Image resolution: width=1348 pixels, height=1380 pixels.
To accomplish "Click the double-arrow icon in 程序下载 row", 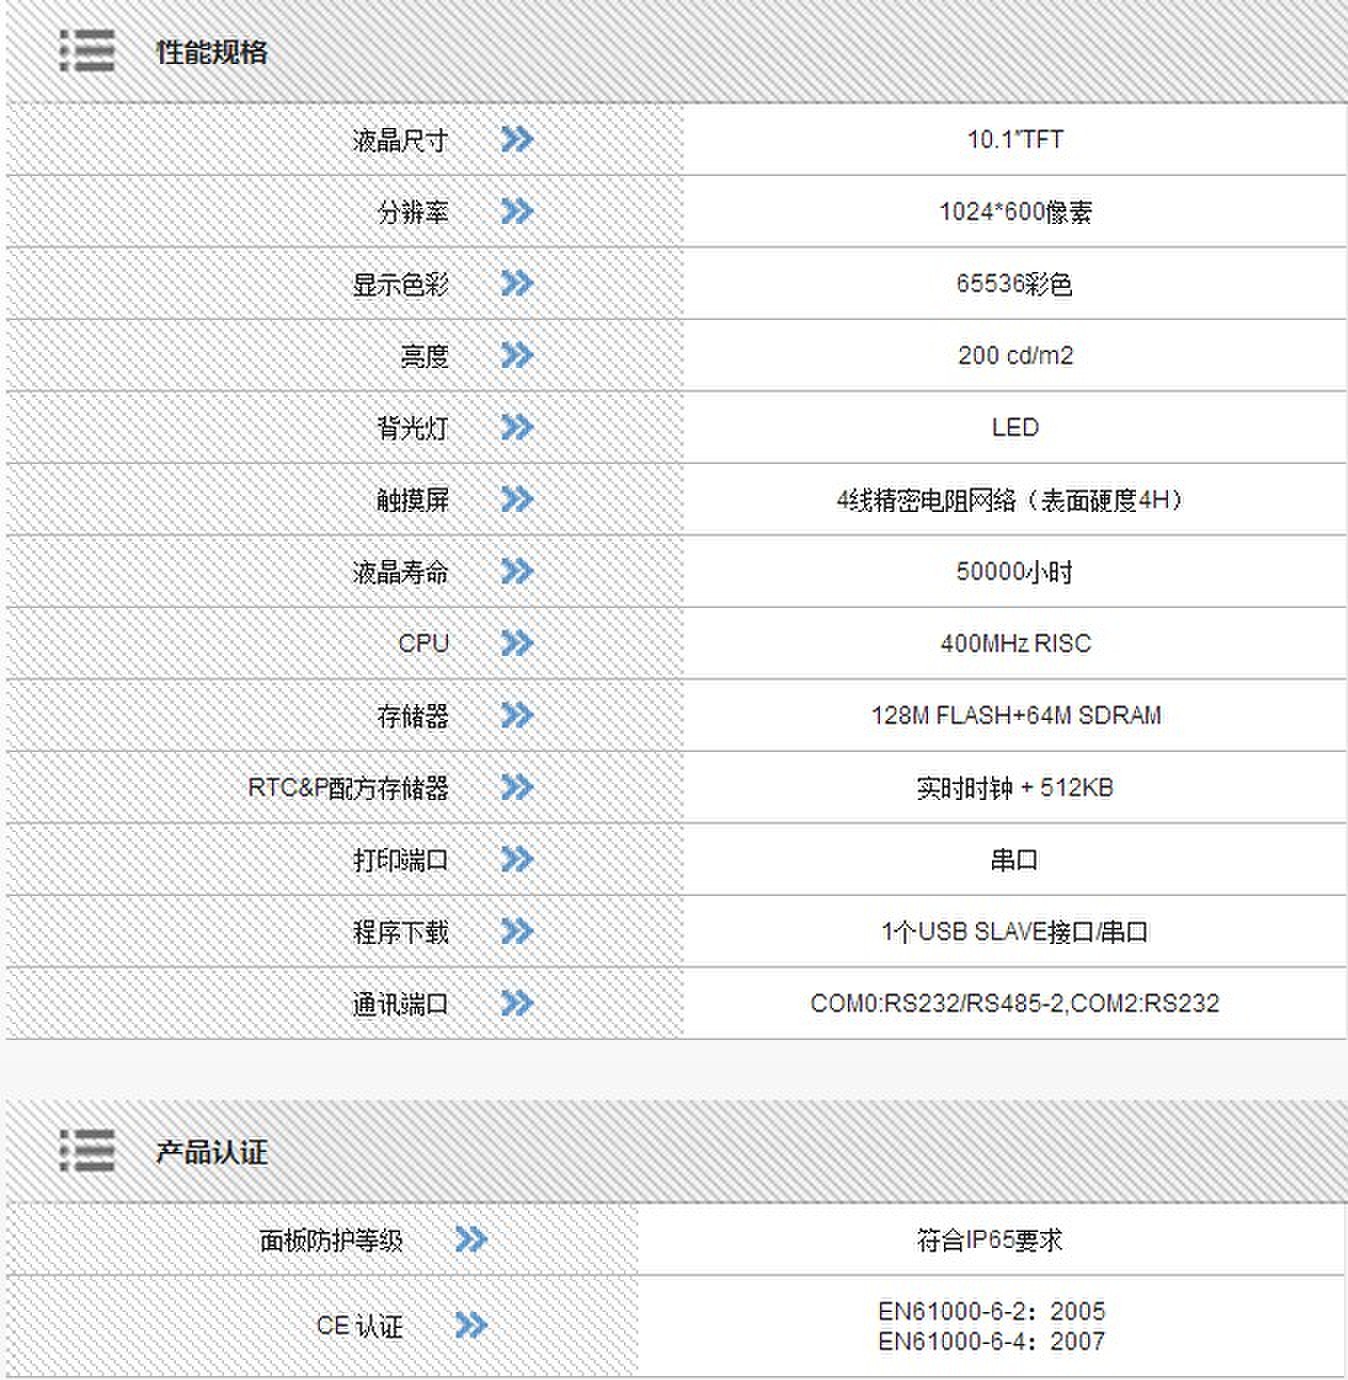I will (517, 931).
